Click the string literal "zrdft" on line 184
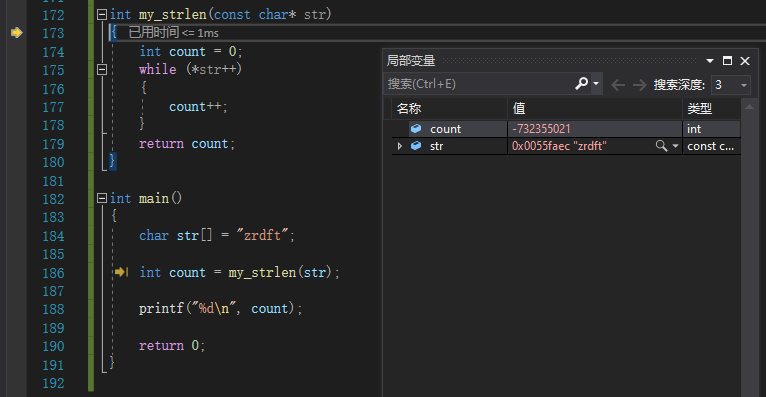Screen dimensions: 766x397 tap(262, 235)
